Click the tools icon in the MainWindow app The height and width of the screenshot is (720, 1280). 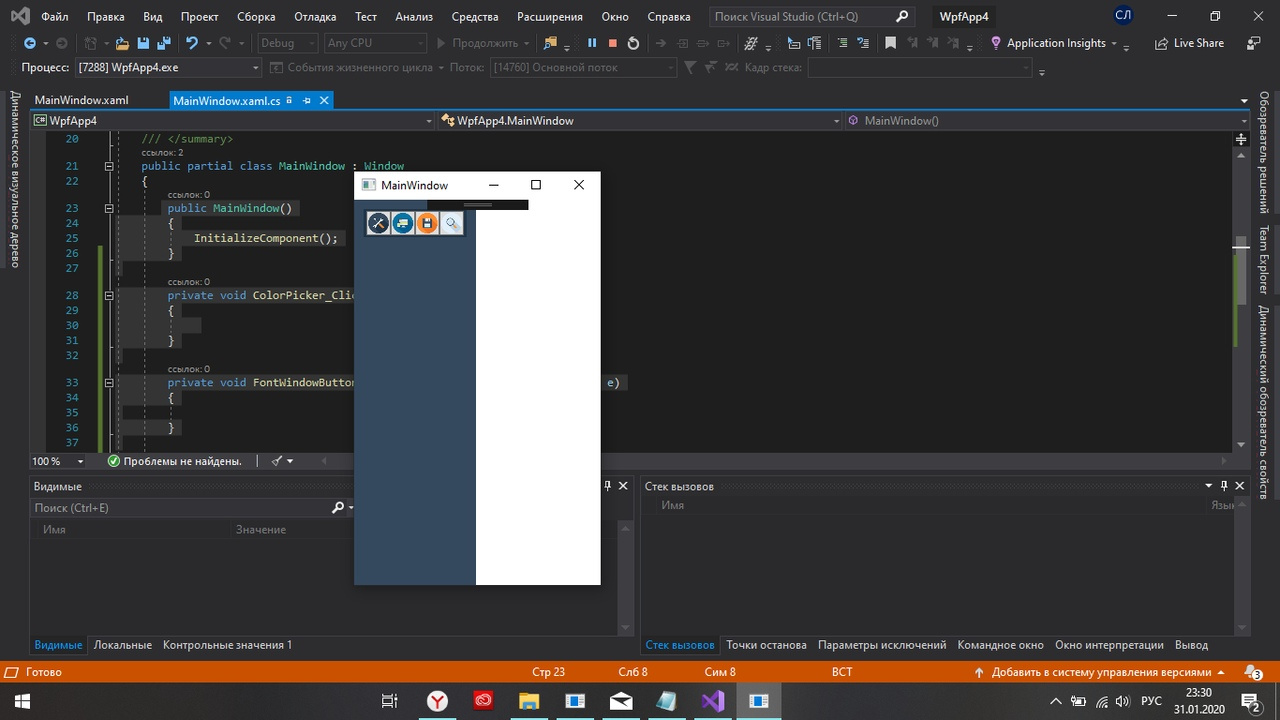[x=378, y=223]
